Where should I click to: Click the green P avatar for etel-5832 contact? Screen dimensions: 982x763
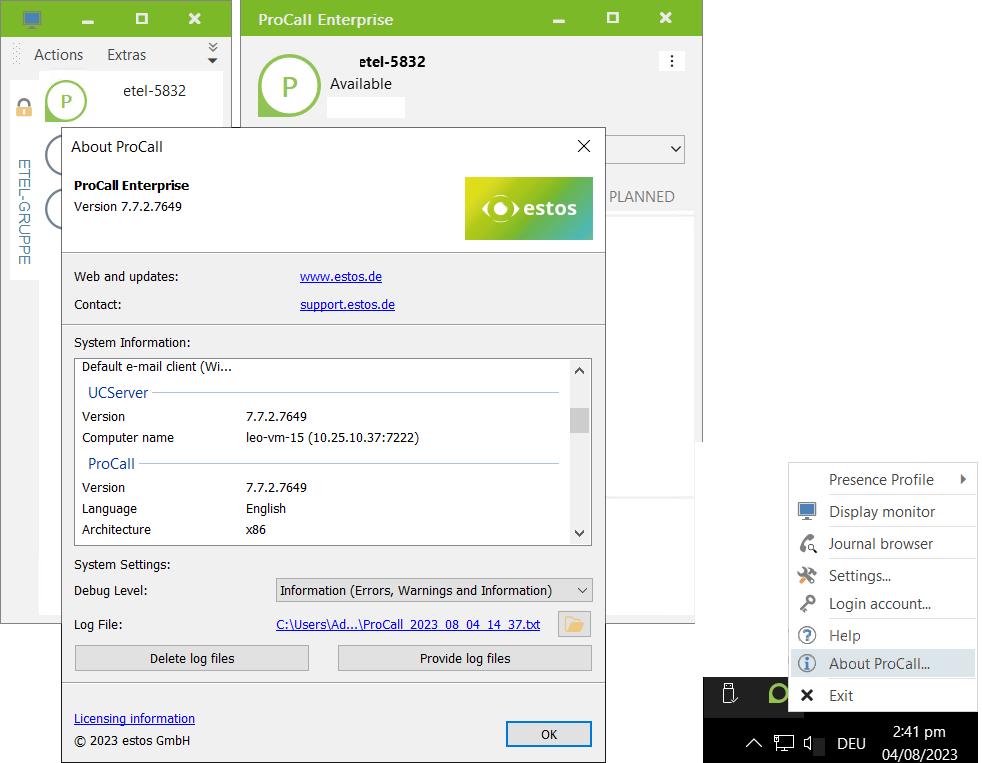coord(66,101)
